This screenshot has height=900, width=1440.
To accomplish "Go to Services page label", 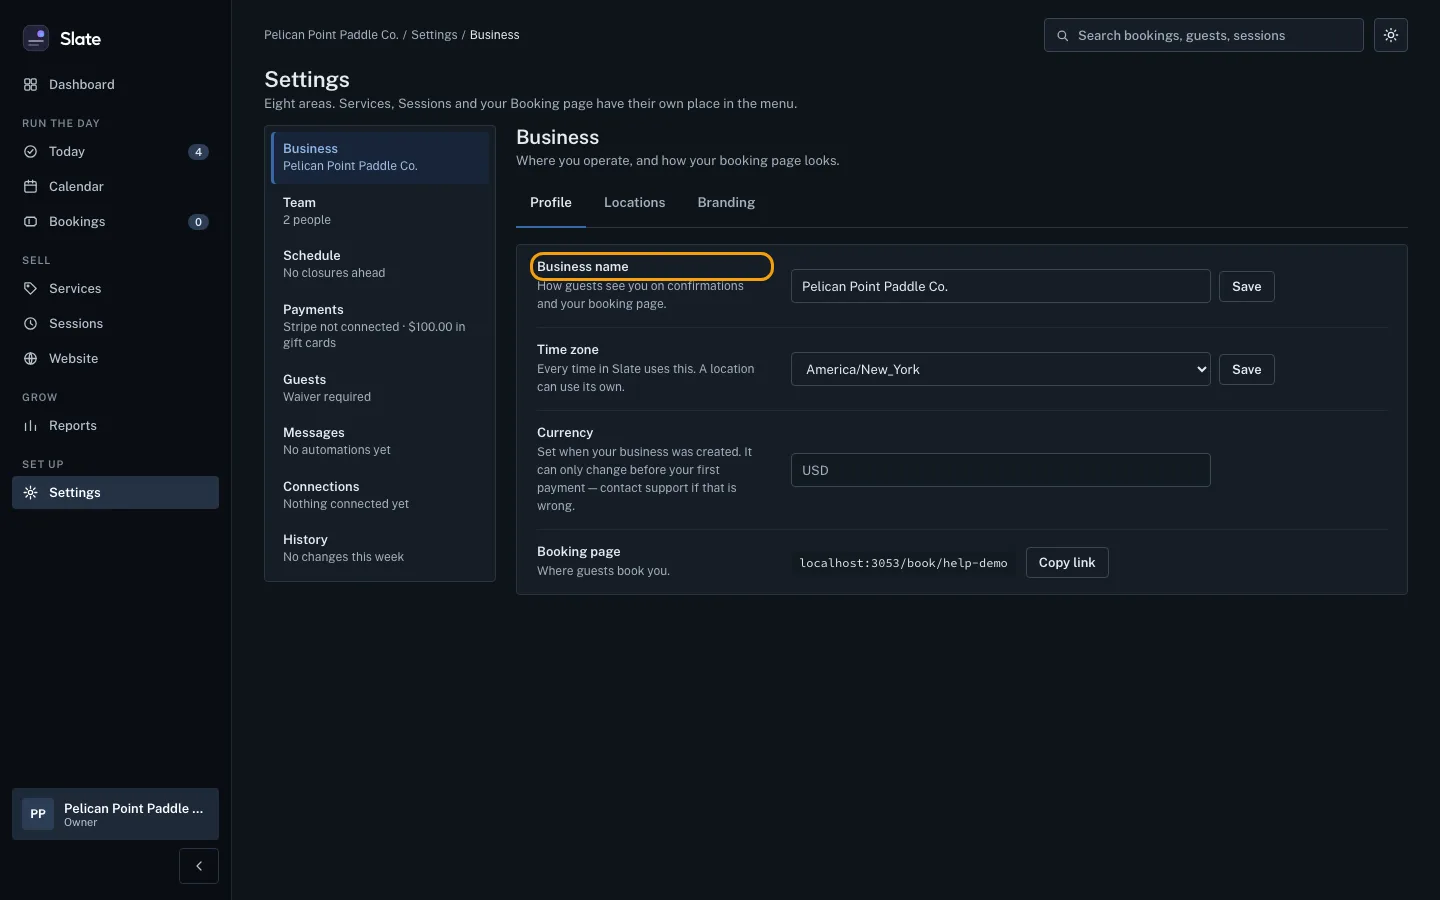I will click(75, 289).
